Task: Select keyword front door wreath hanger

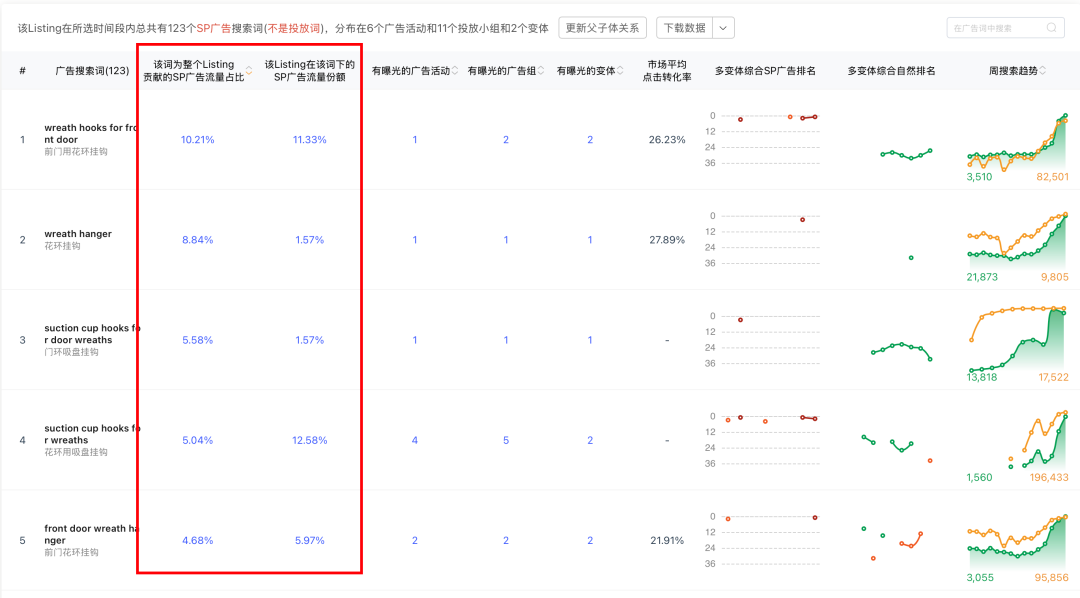Action: tap(85, 534)
